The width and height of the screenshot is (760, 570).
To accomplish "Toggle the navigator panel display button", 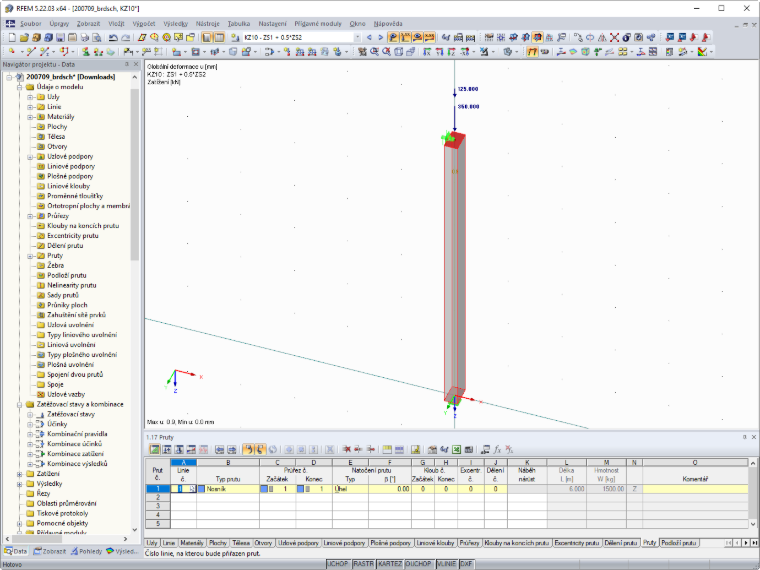I will point(206,37).
